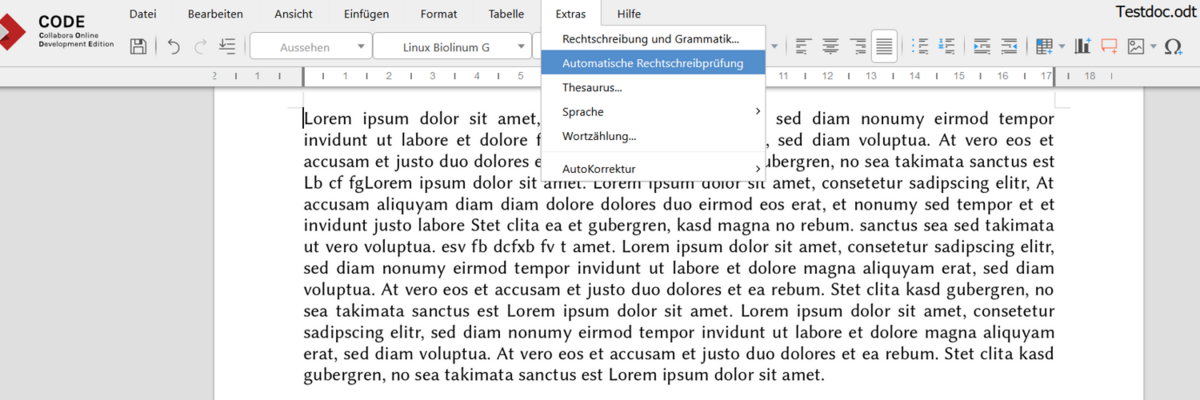The image size is (1200, 400).
Task: Open Thesaurus... from the Extras menu
Action: pyautogui.click(x=653, y=87)
